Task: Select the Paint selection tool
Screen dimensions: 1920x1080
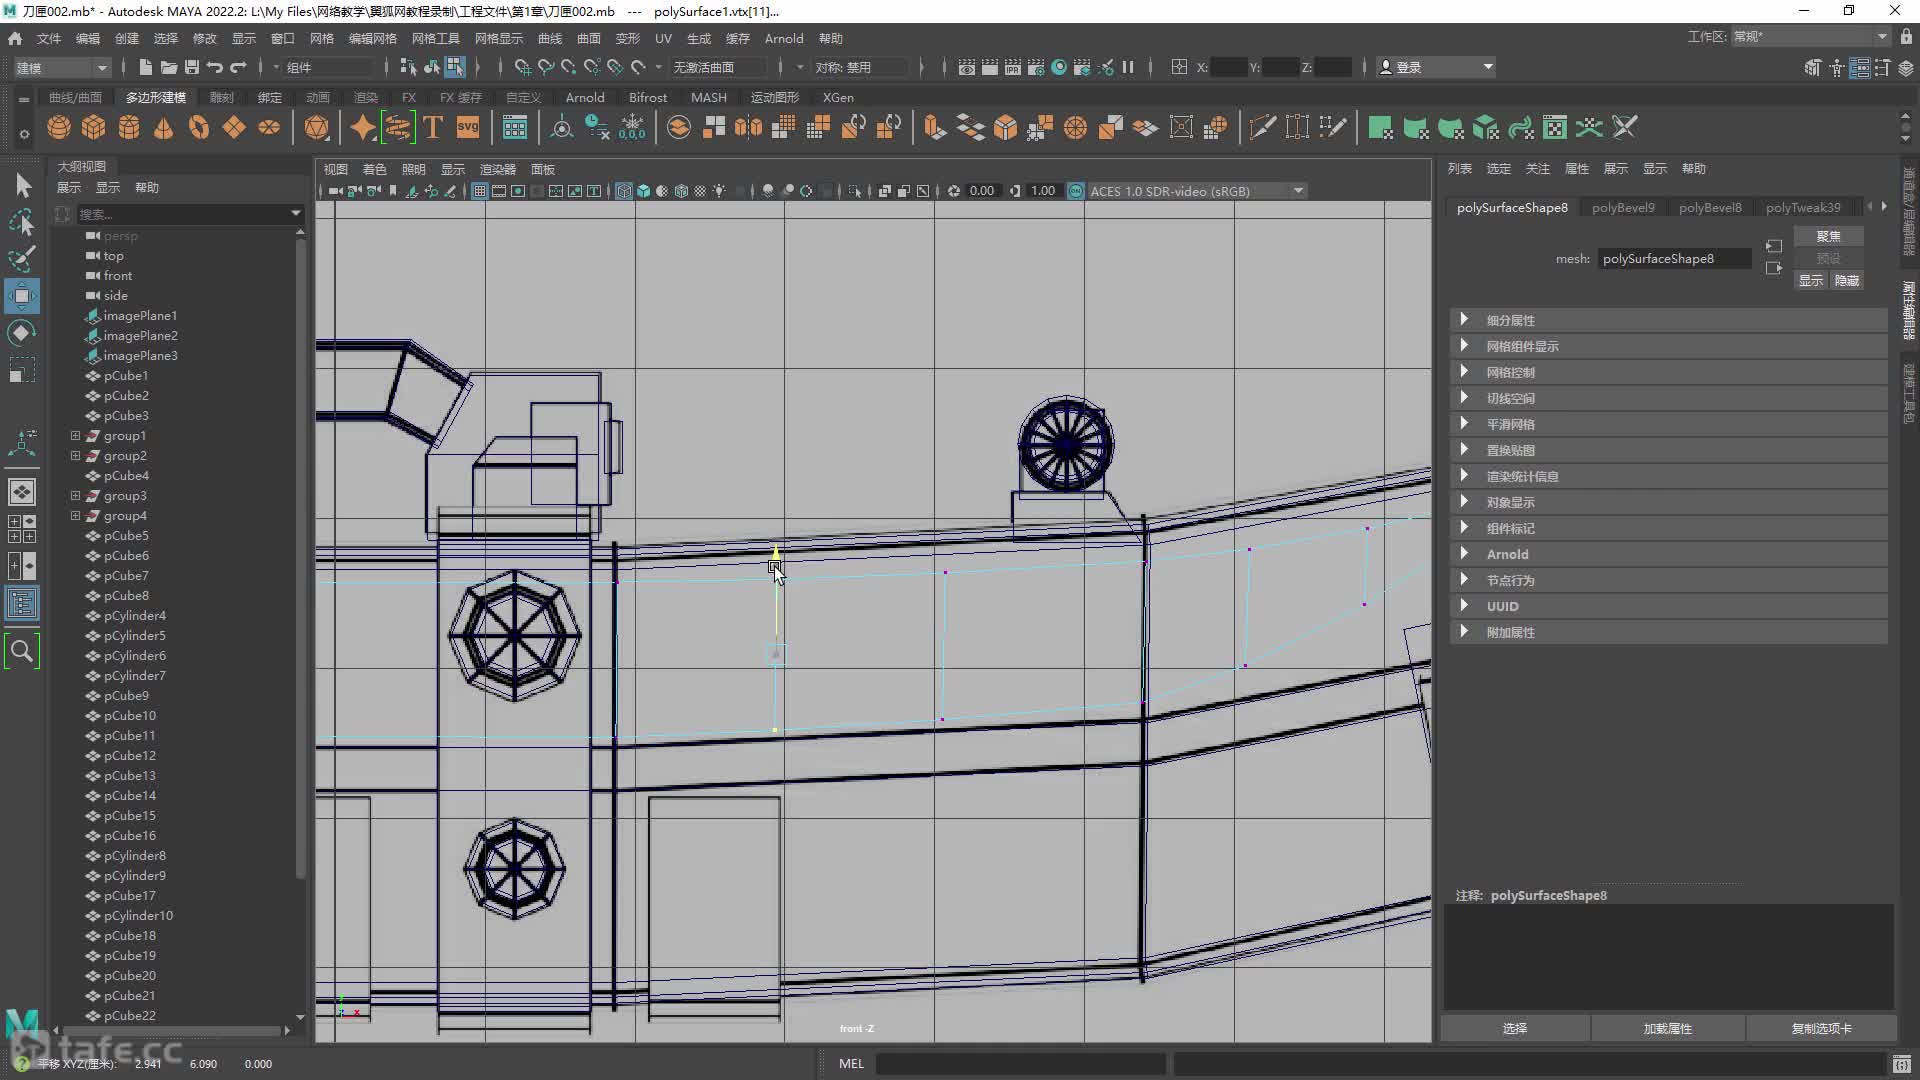Action: 22,259
